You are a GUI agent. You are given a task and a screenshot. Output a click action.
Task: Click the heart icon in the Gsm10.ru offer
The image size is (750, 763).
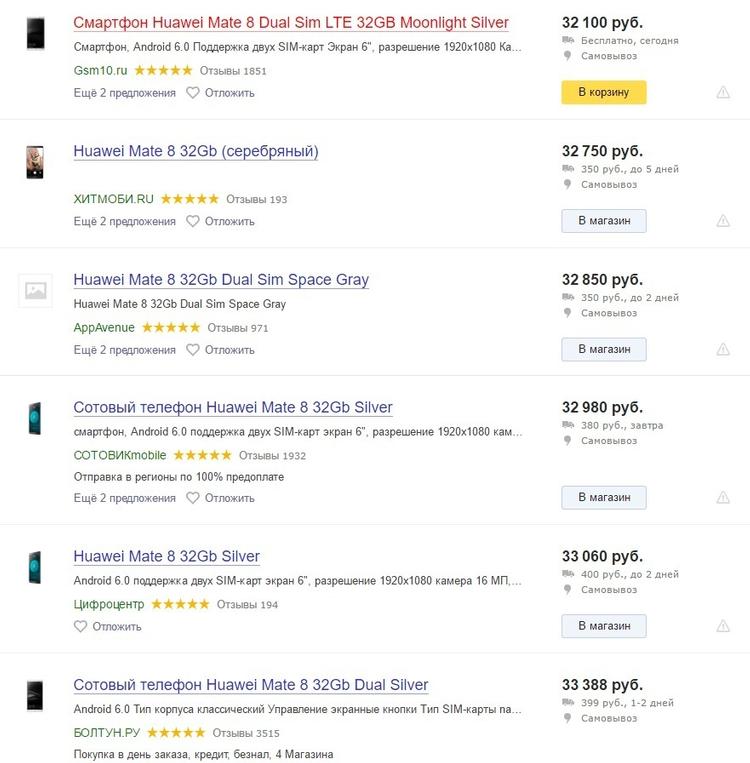193,93
